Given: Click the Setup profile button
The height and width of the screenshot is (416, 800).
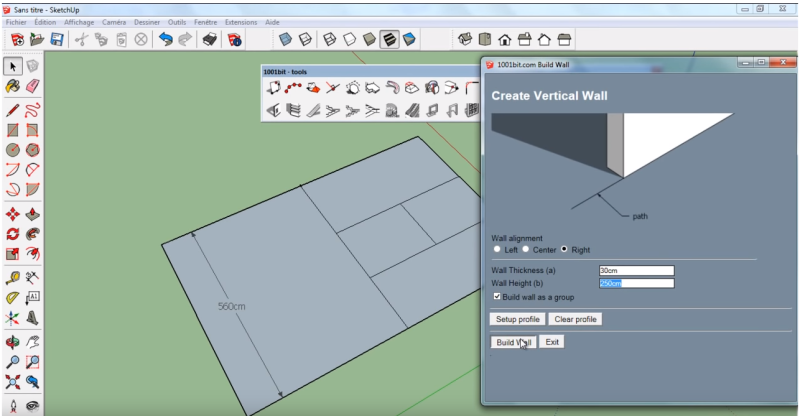Looking at the screenshot, I should coord(518,319).
